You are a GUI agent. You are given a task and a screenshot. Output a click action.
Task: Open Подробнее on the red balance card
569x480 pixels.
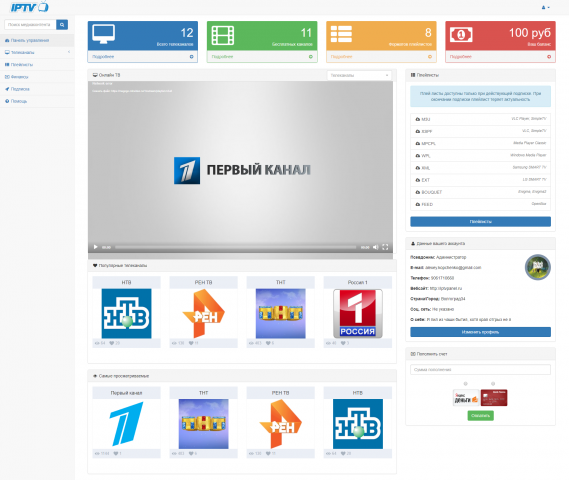[460, 57]
